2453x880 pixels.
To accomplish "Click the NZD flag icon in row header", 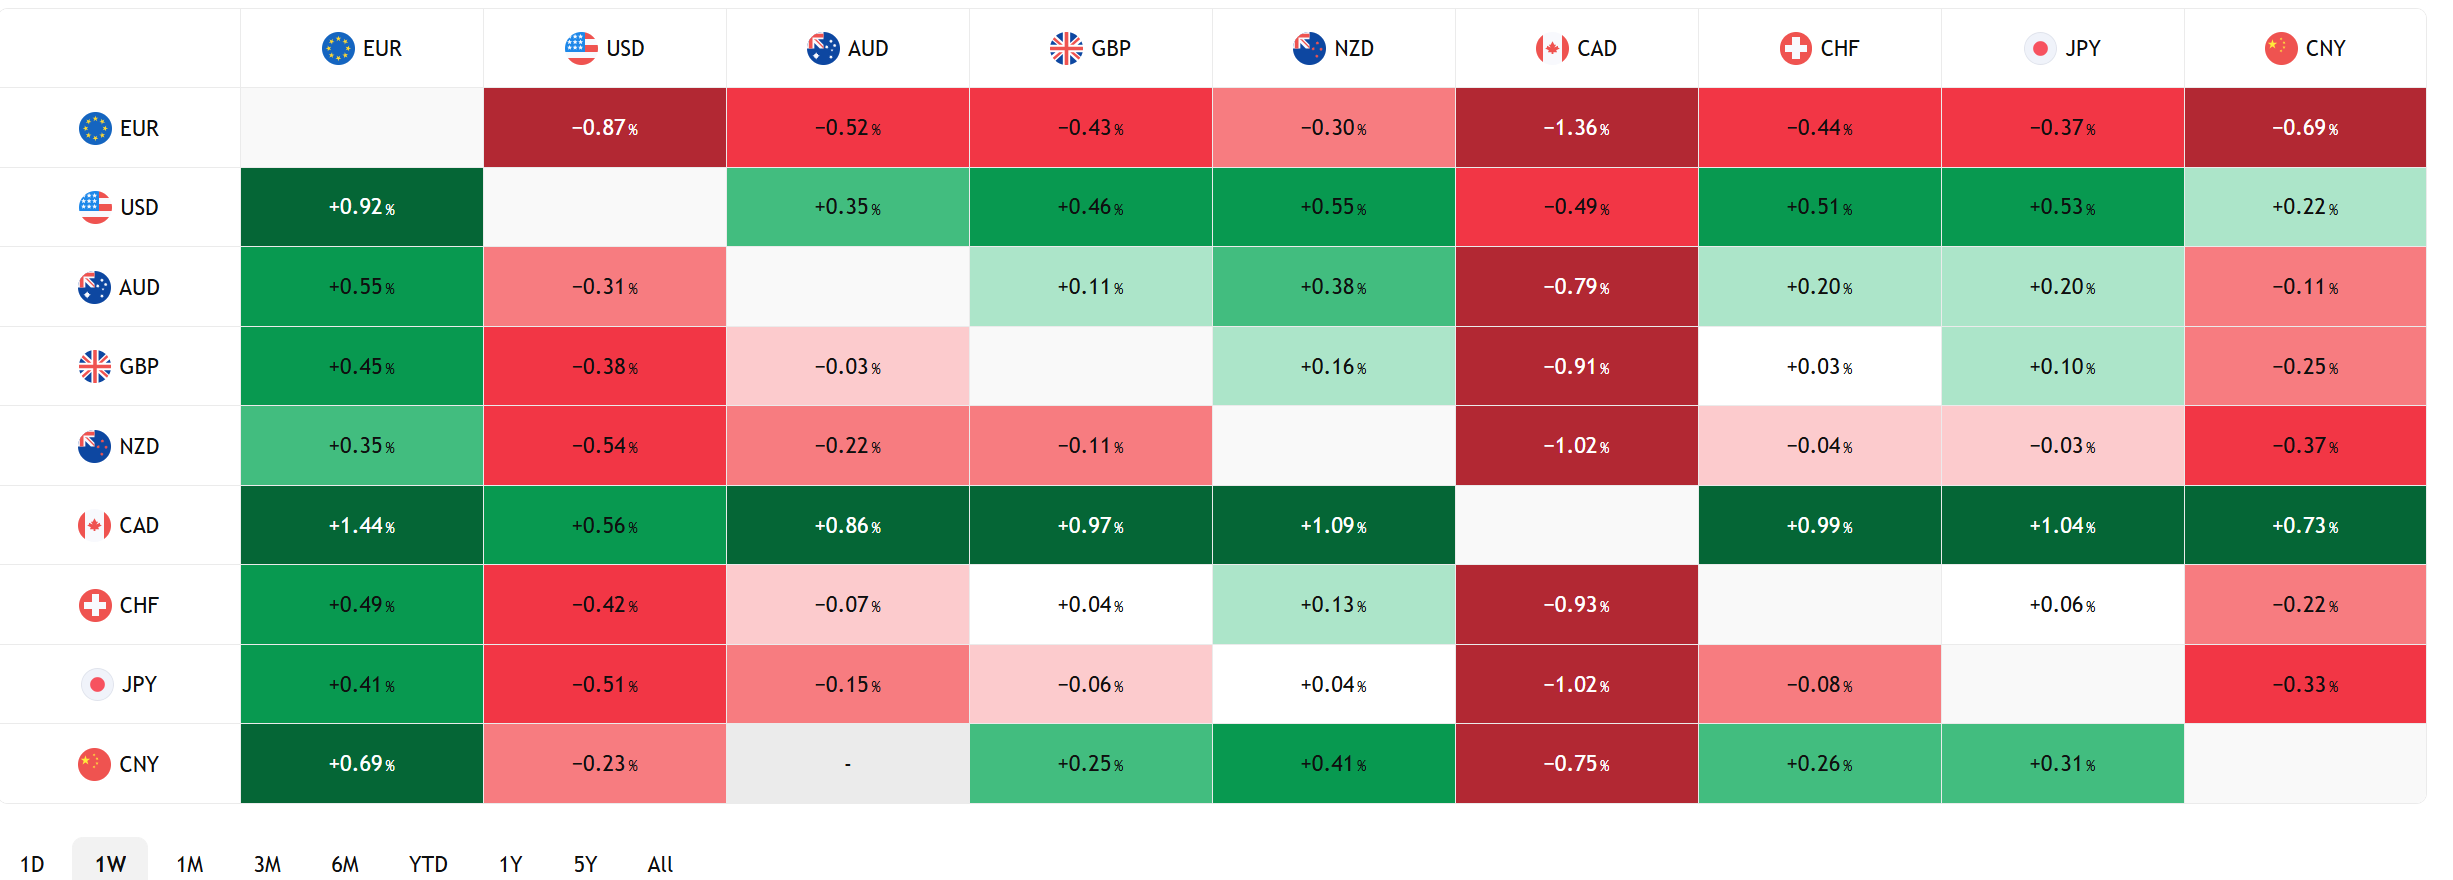I will click(95, 446).
